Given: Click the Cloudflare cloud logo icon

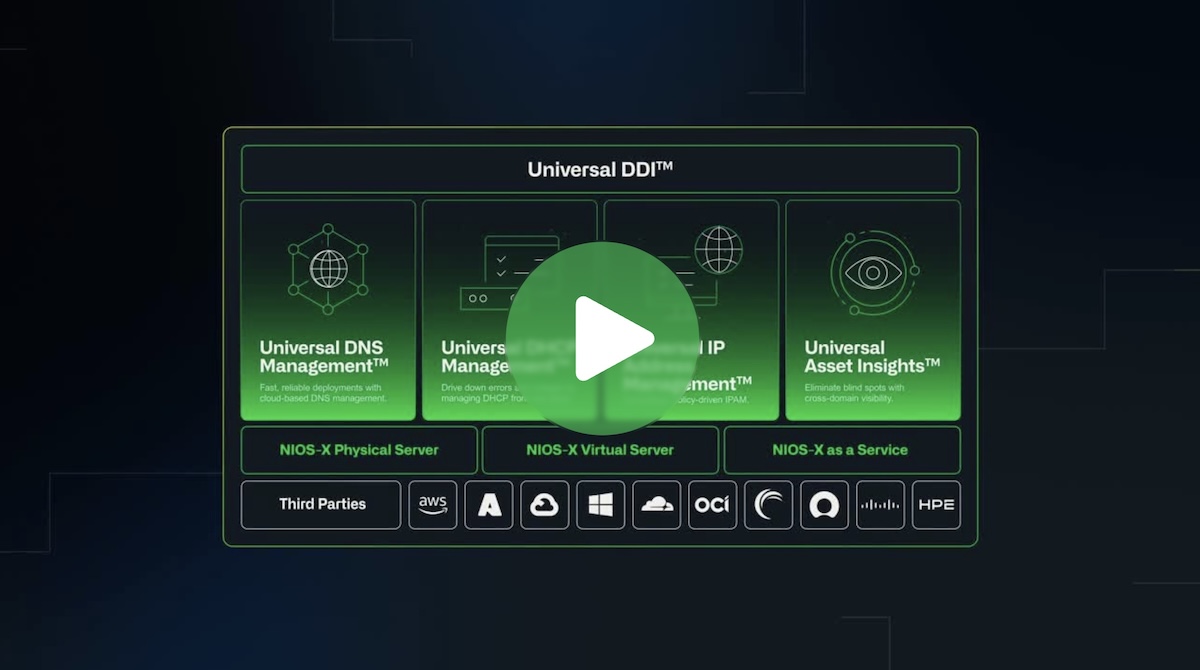Looking at the screenshot, I should click(657, 505).
